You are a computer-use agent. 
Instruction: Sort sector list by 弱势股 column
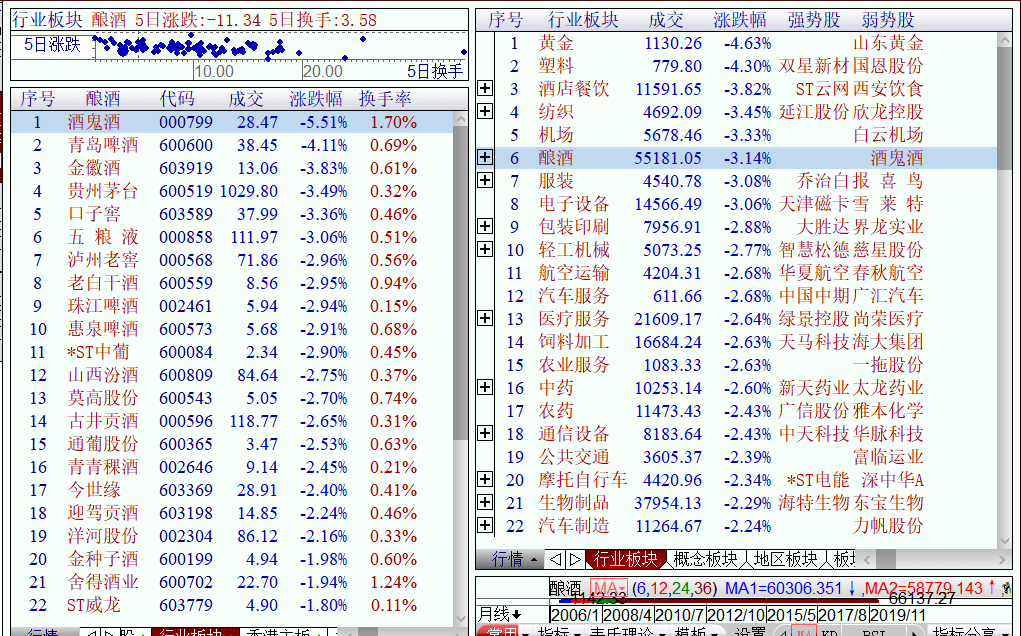pos(888,20)
